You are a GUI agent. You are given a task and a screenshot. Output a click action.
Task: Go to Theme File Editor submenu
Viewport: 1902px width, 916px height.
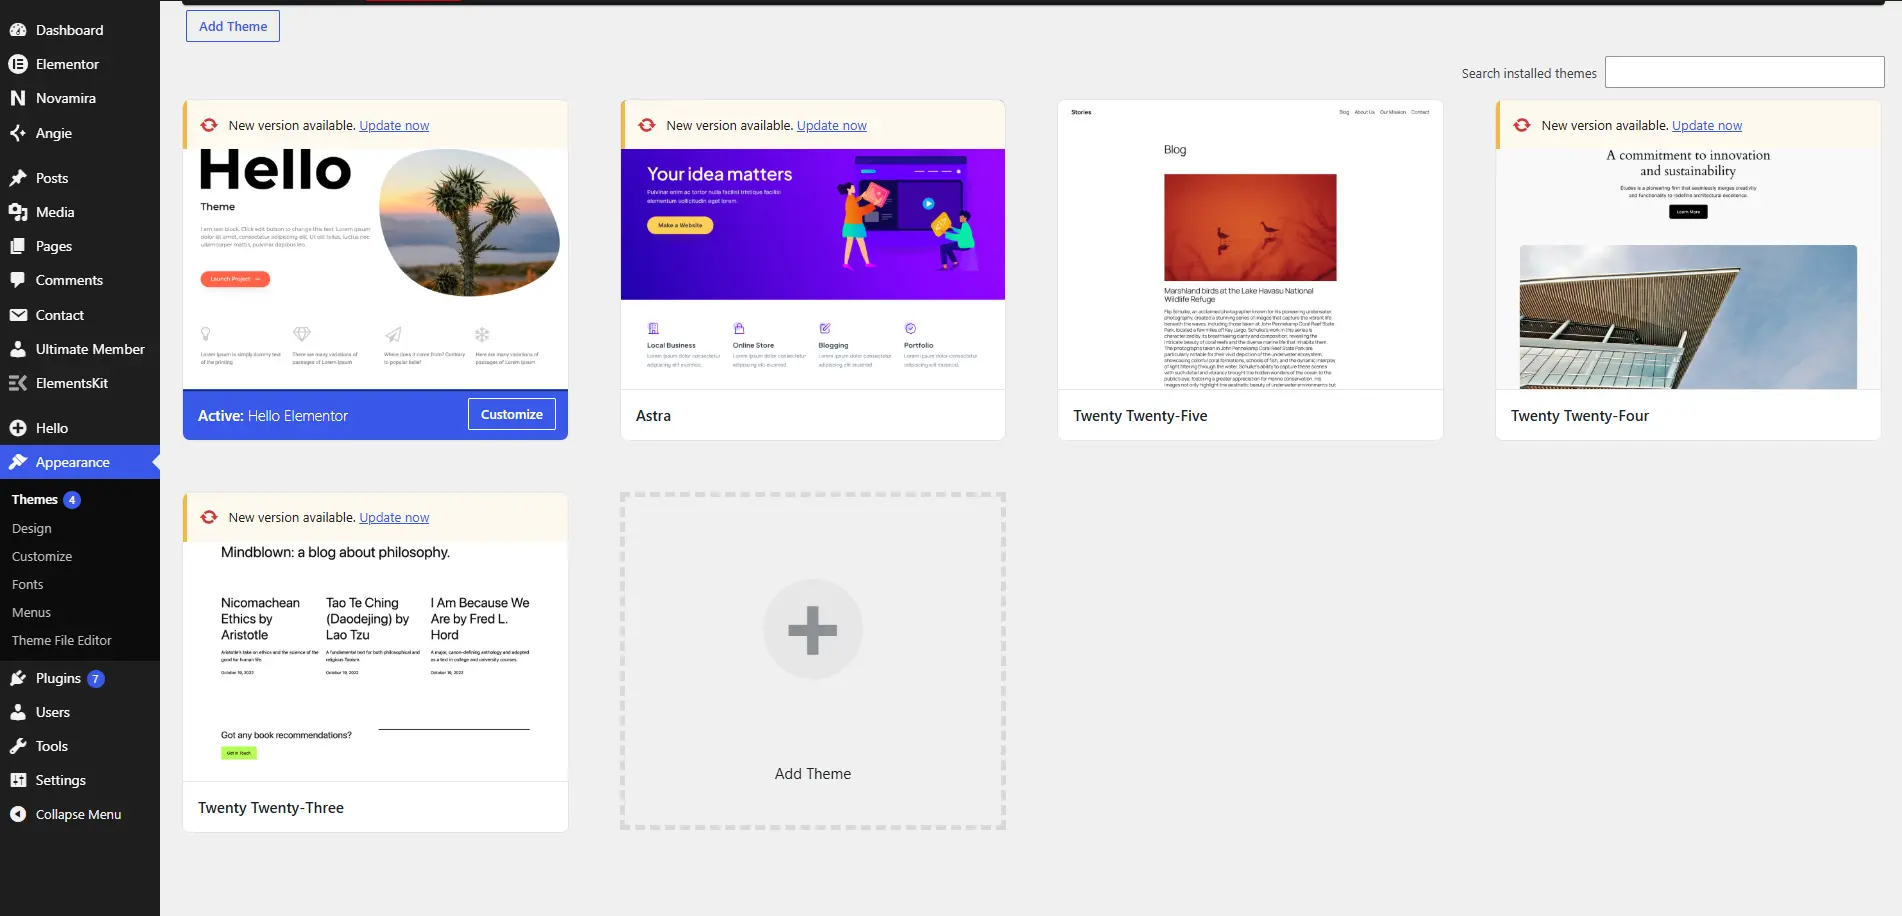click(62, 640)
